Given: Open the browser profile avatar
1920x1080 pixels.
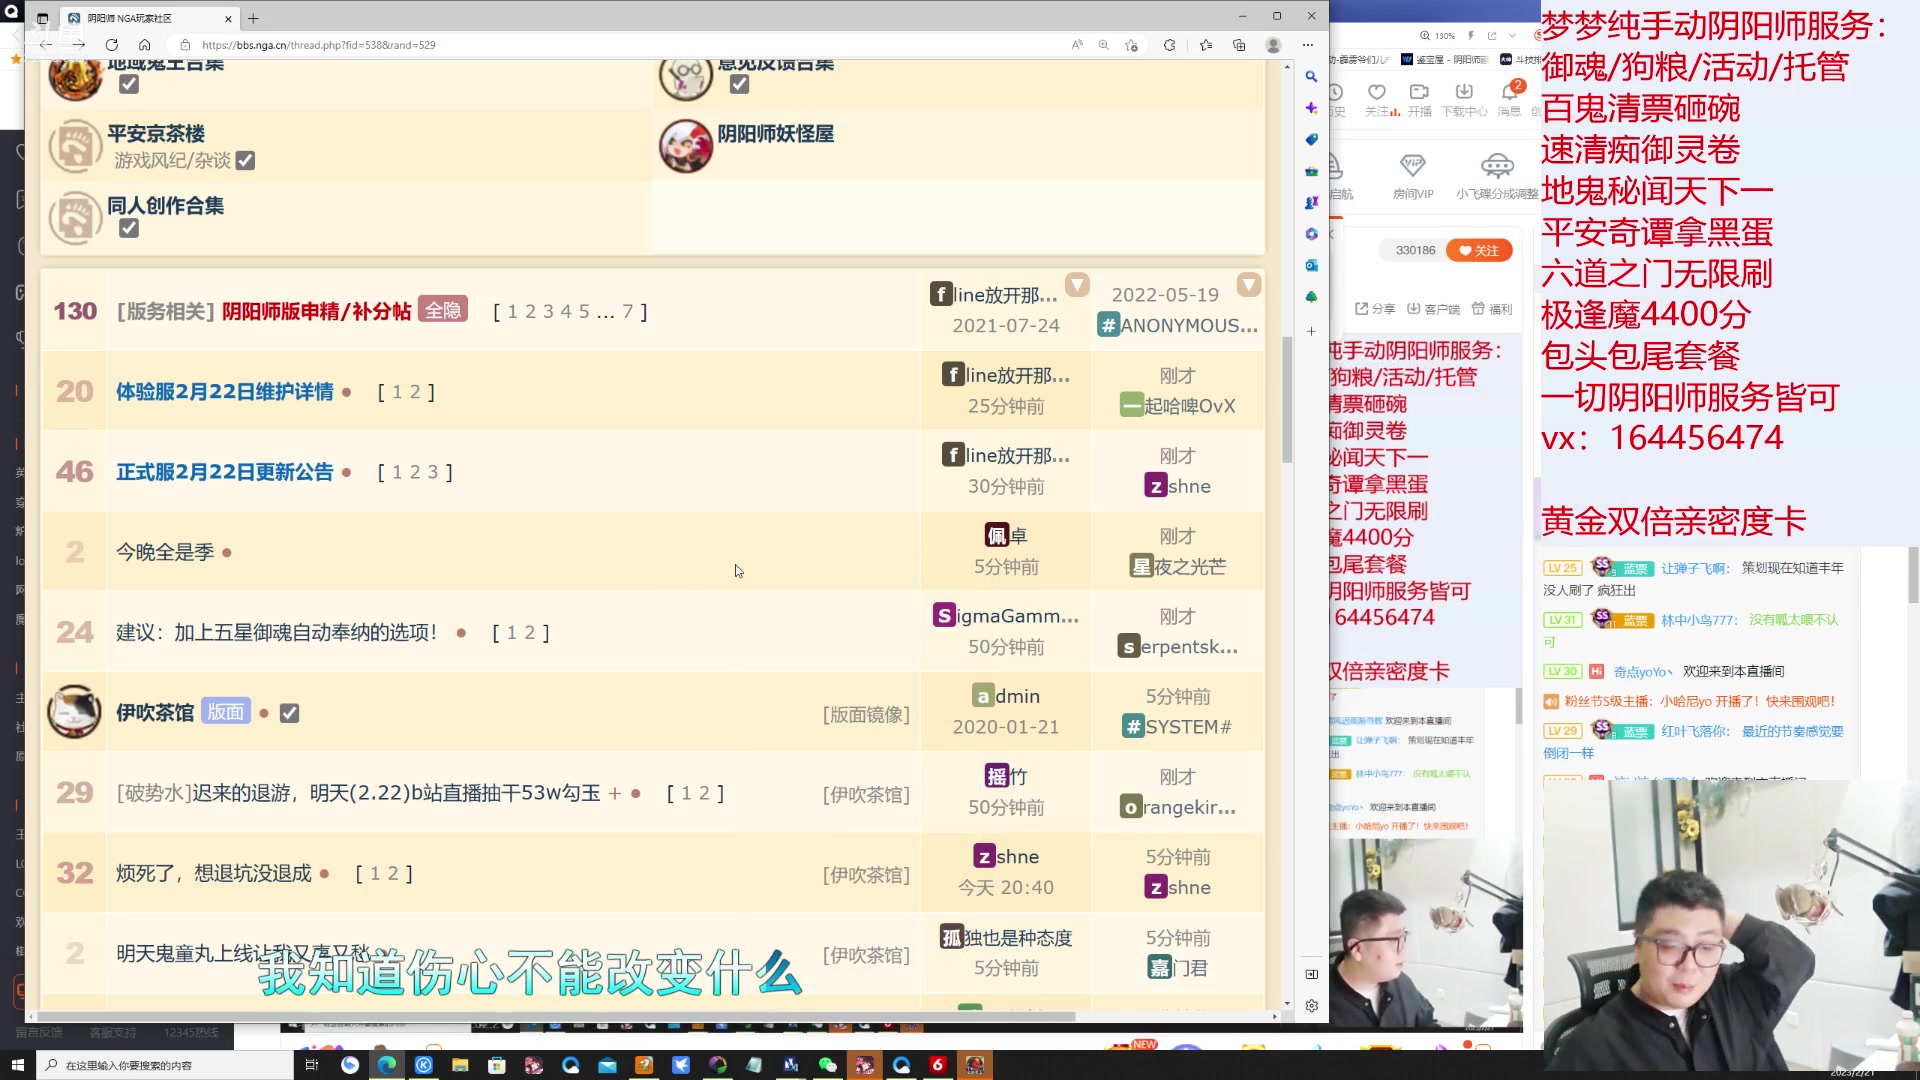Looking at the screenshot, I should (1273, 45).
